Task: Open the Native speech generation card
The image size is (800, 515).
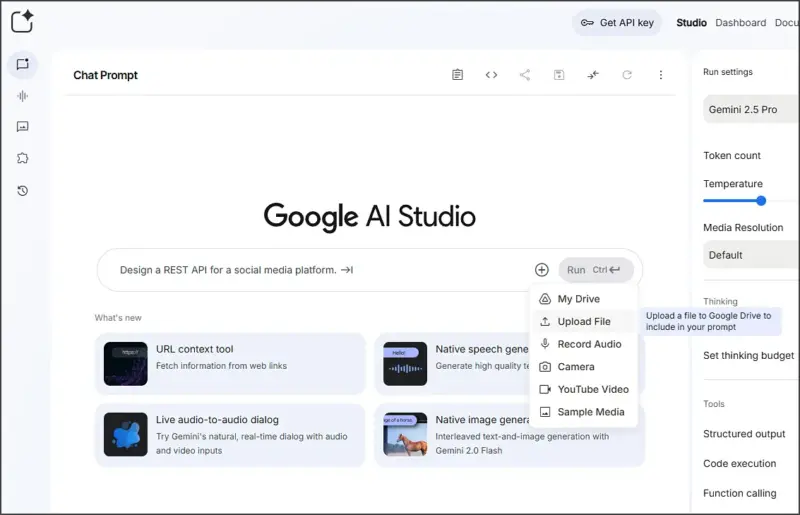Action: tap(453, 364)
